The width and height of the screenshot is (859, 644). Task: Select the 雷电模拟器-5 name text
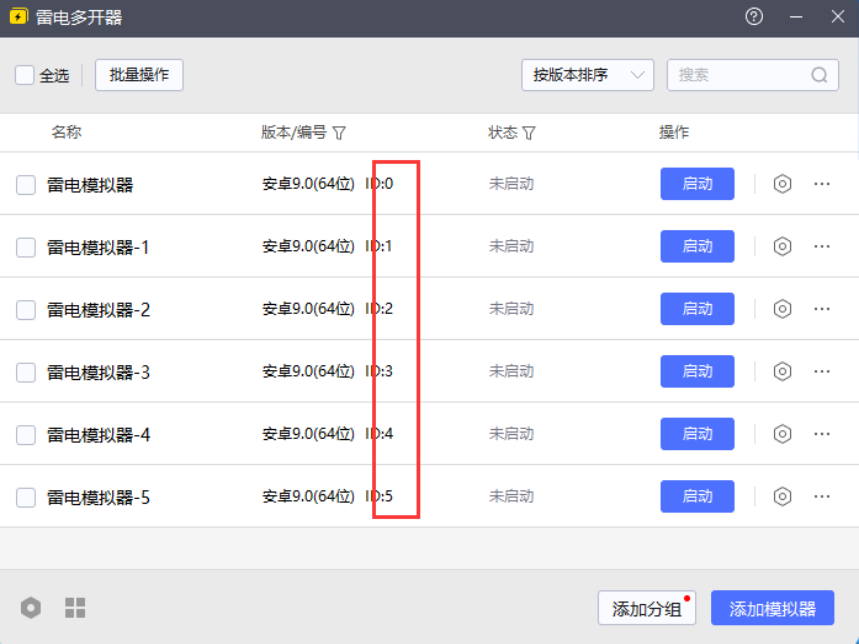click(99, 498)
